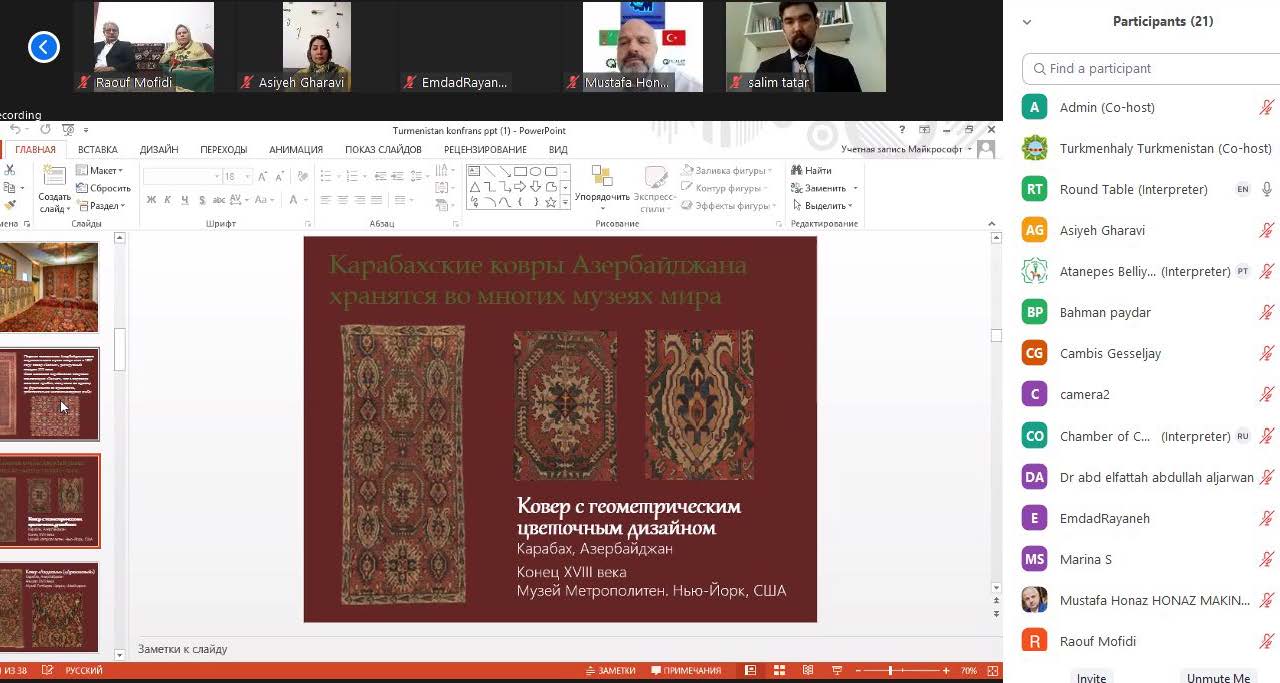
Task: Click the Redo/repeat icon in quick access toolbar
Action: click(45, 130)
